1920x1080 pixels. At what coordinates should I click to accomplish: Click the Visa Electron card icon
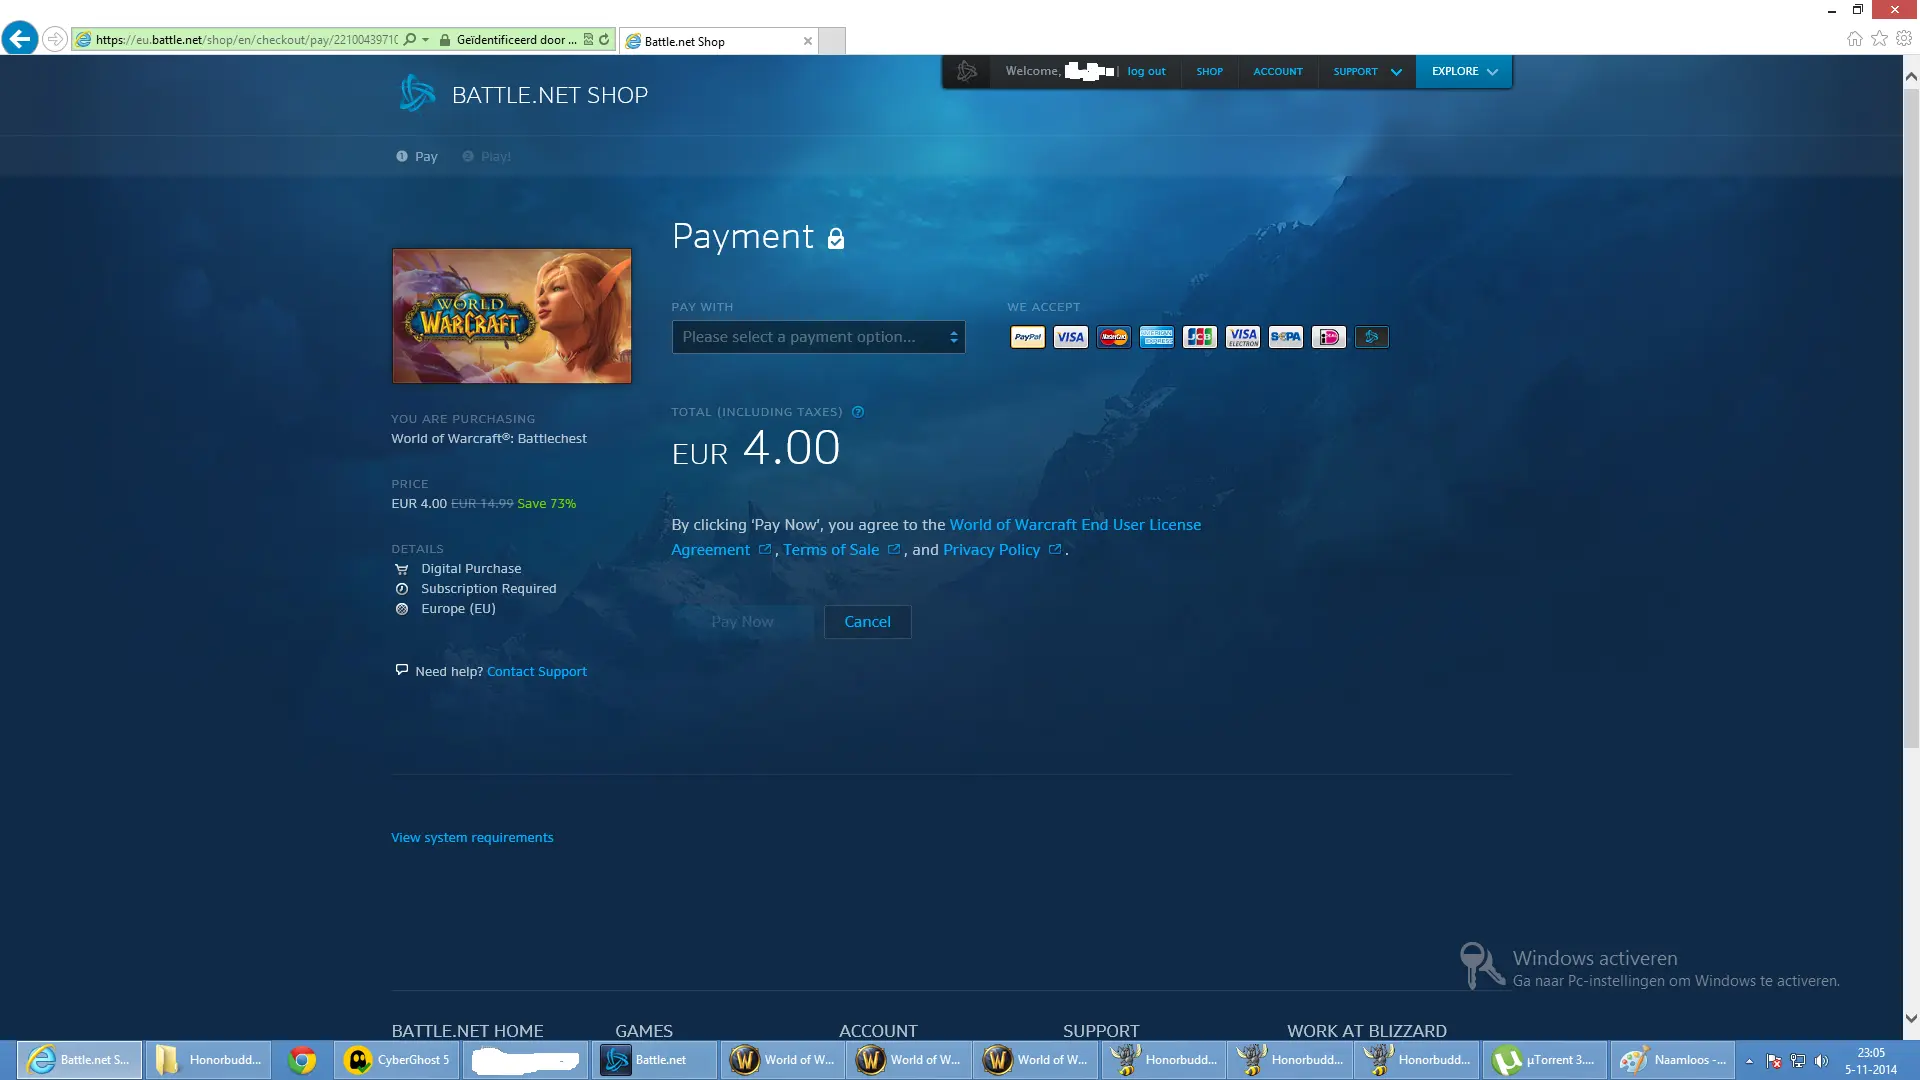pyautogui.click(x=1242, y=337)
